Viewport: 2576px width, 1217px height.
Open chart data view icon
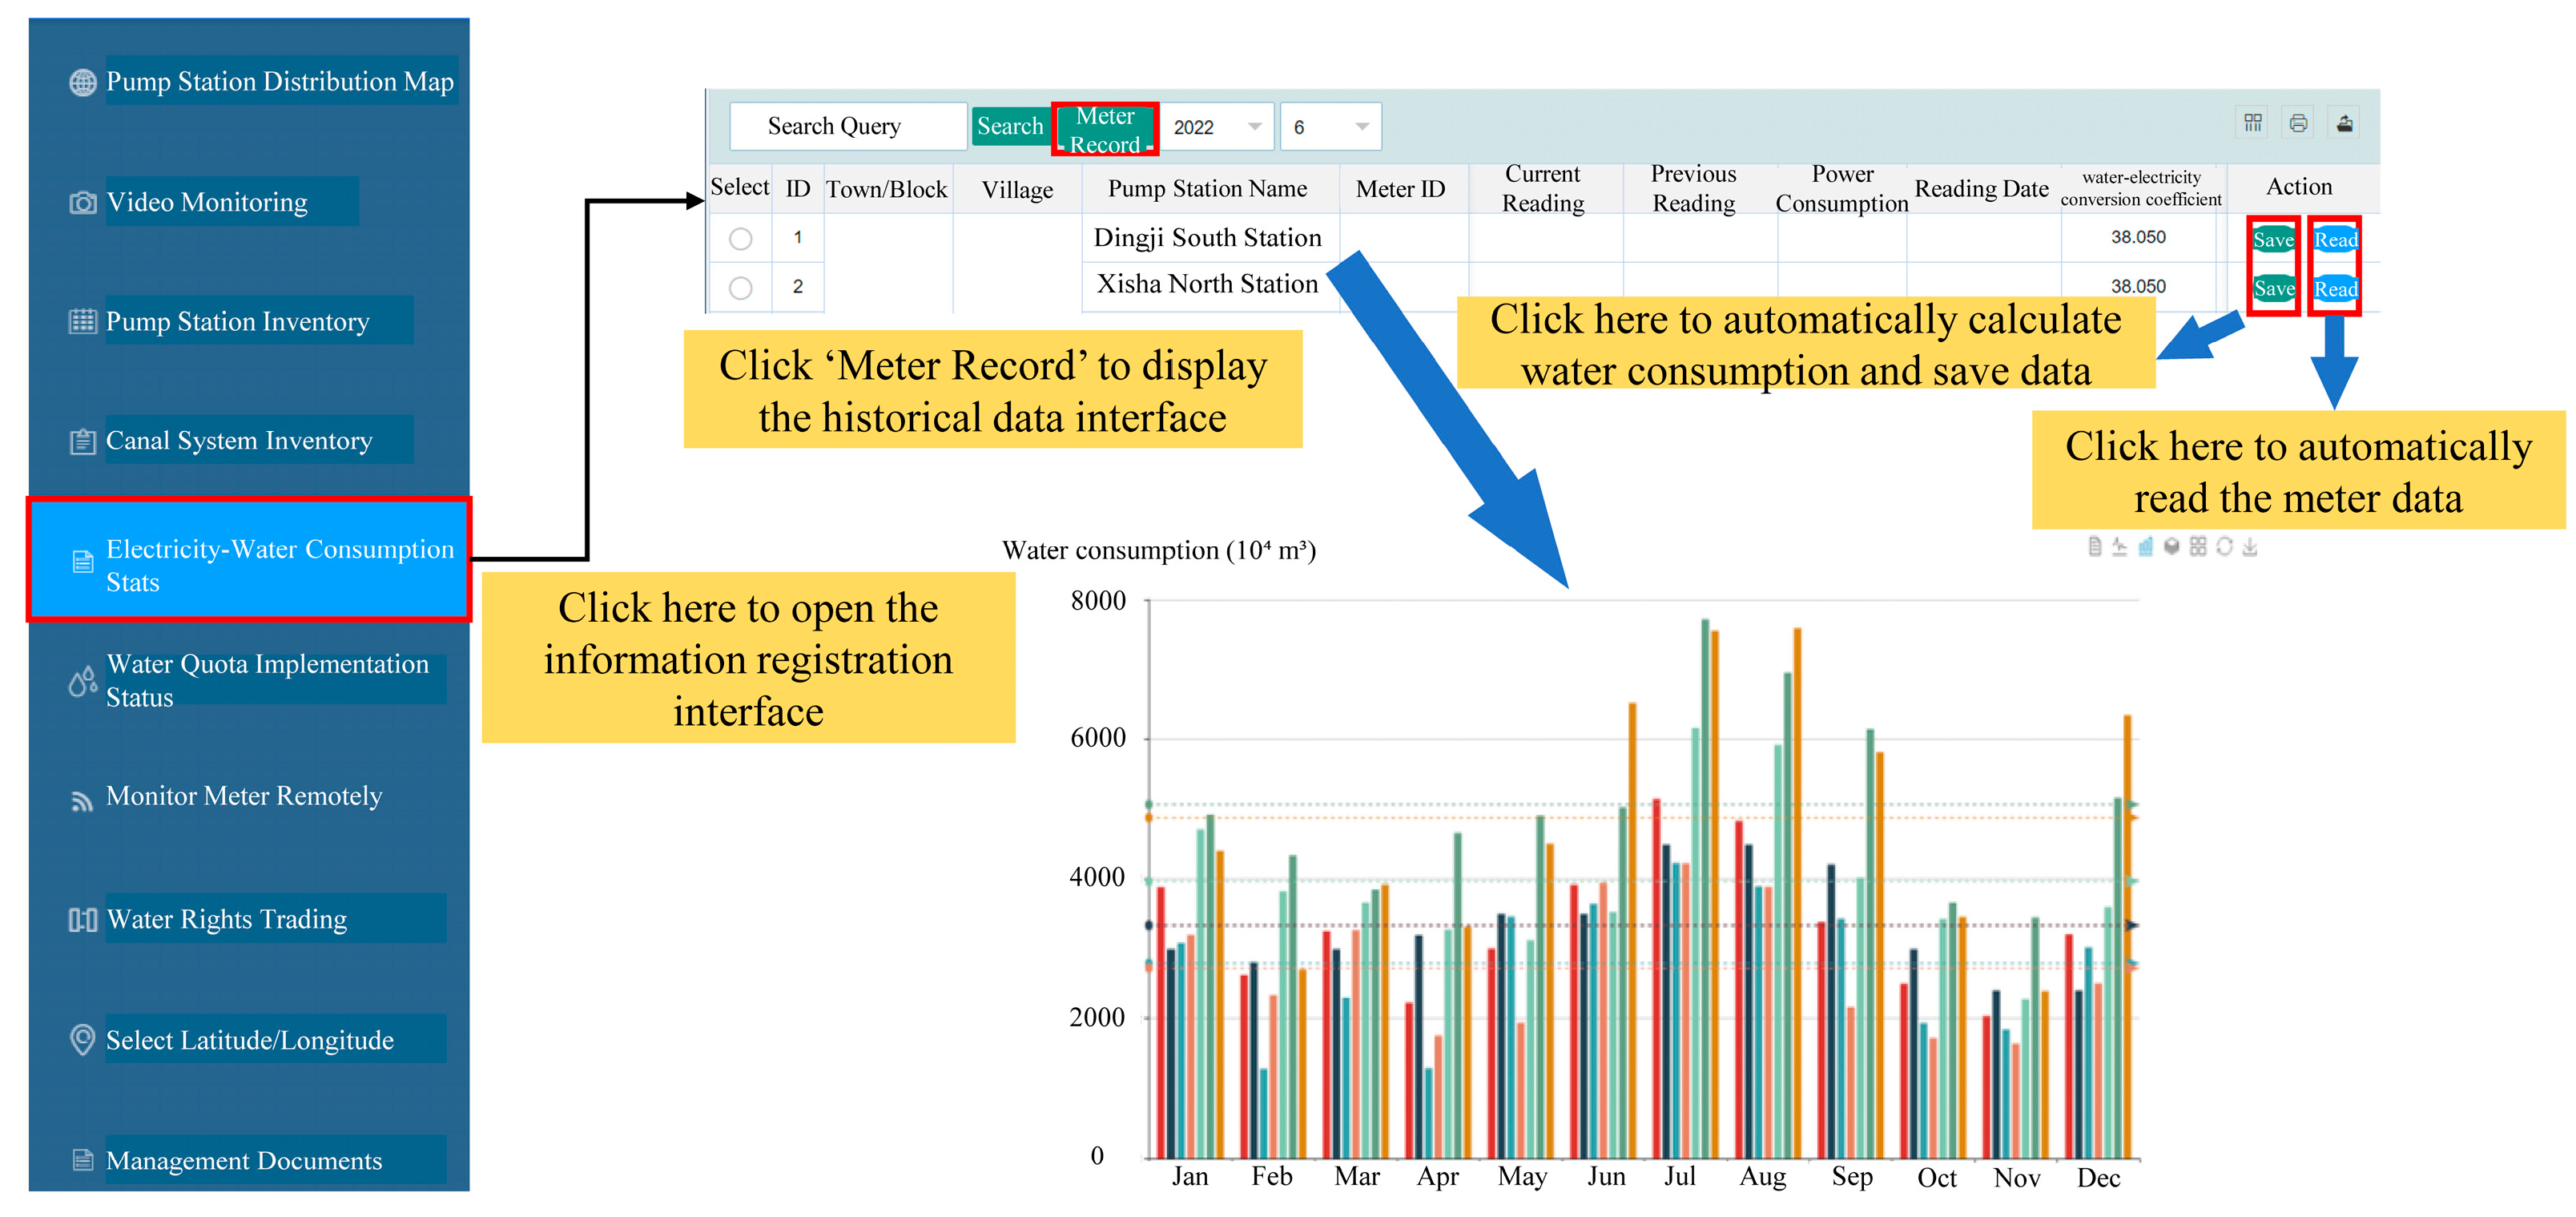2094,546
